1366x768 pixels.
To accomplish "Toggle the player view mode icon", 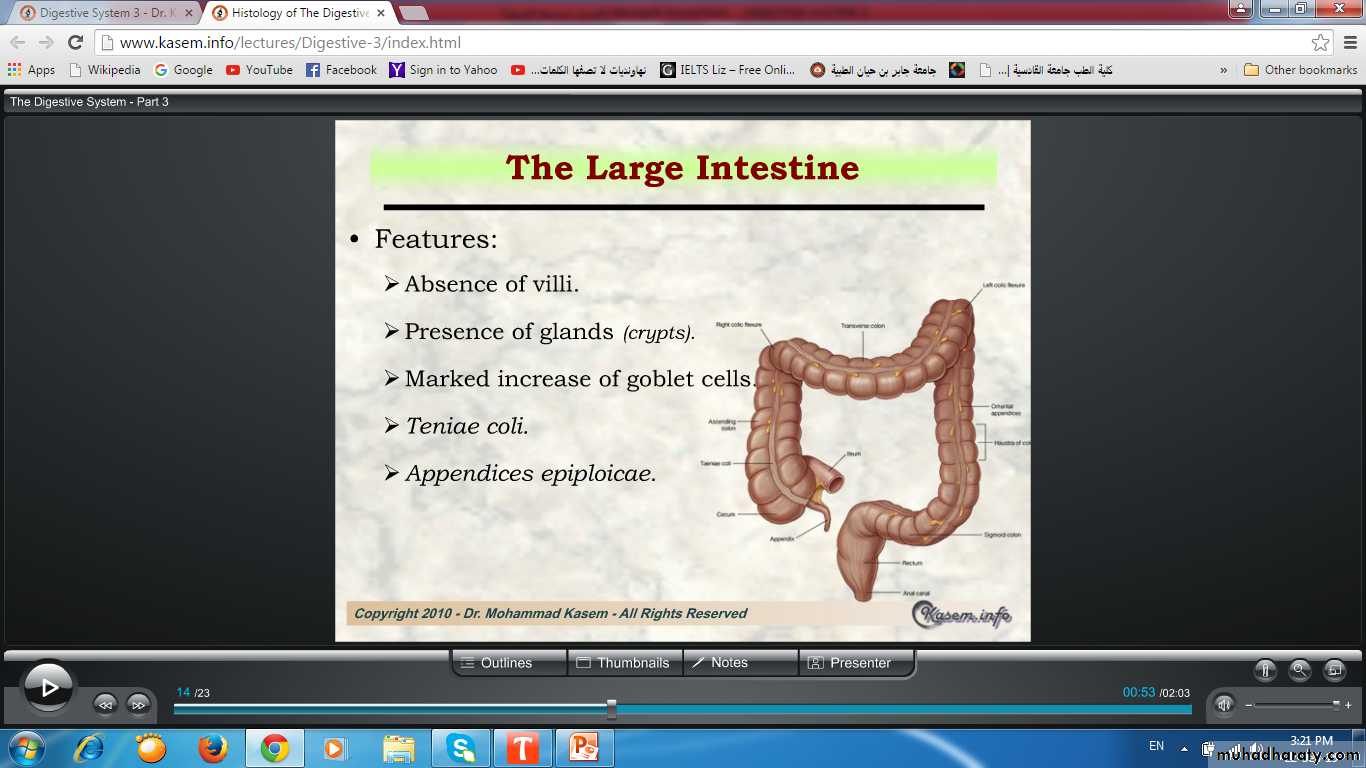I will tap(1334, 671).
